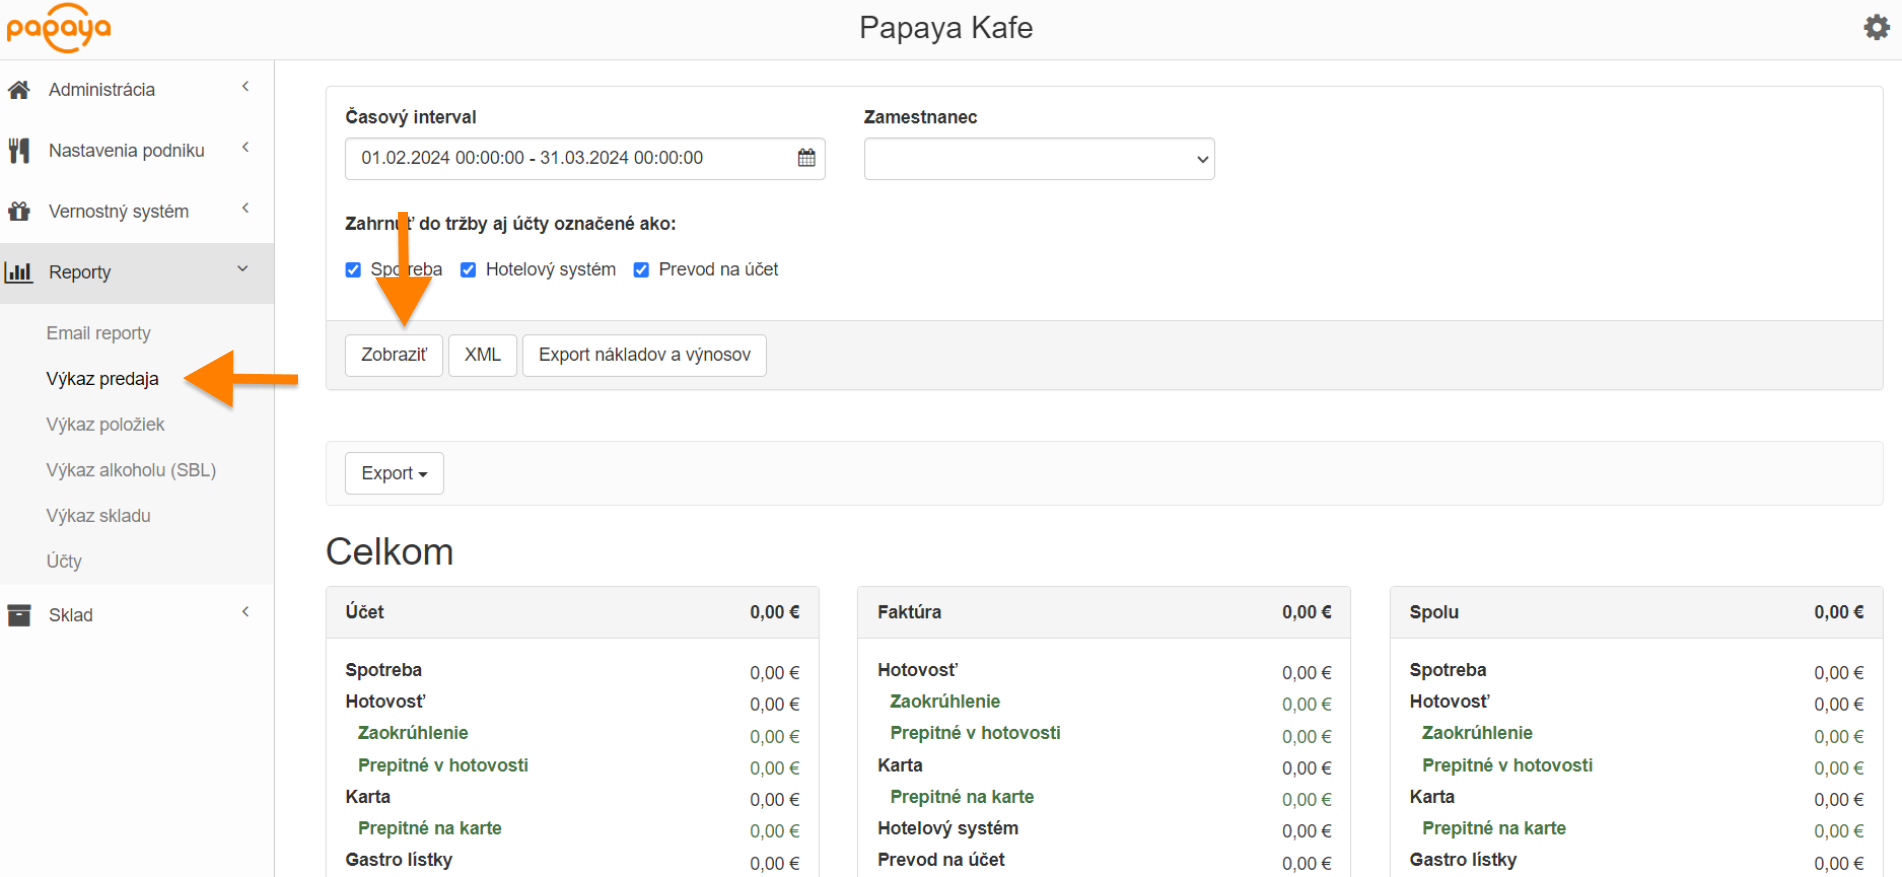Click Export nákladov a výnosov button
This screenshot has height=877, width=1902.
[x=644, y=355]
